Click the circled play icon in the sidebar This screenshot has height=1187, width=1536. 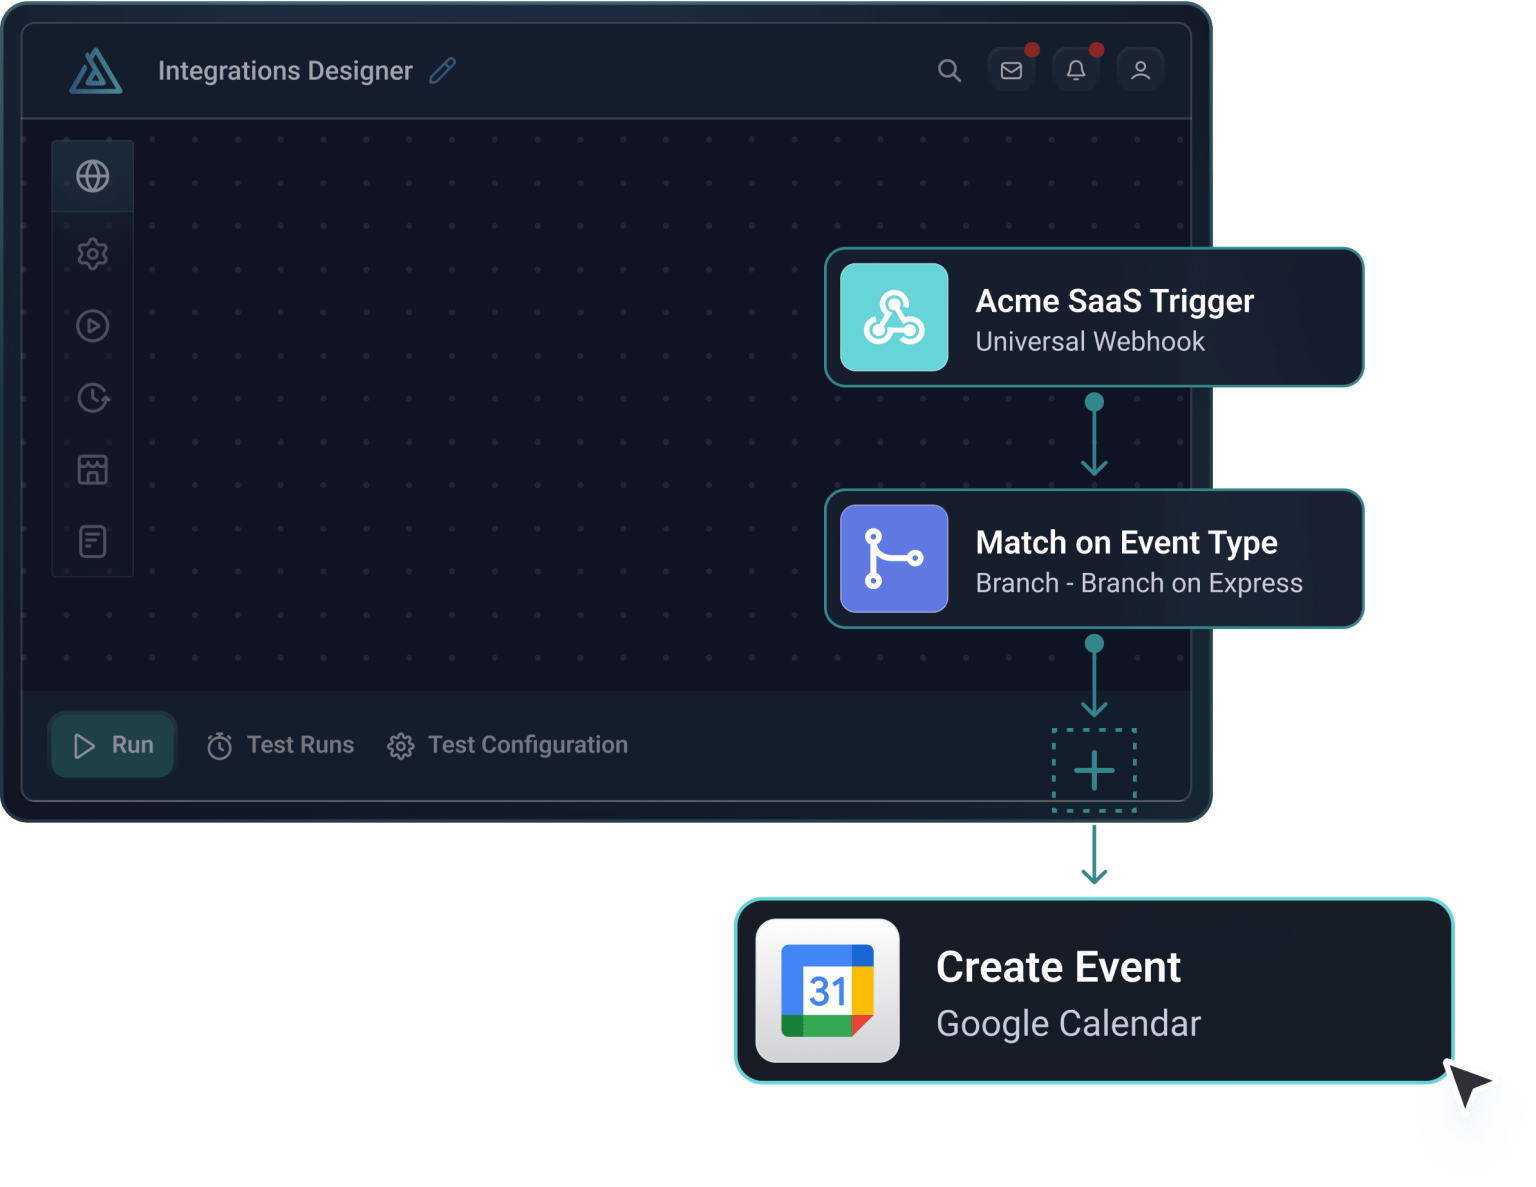tap(93, 326)
